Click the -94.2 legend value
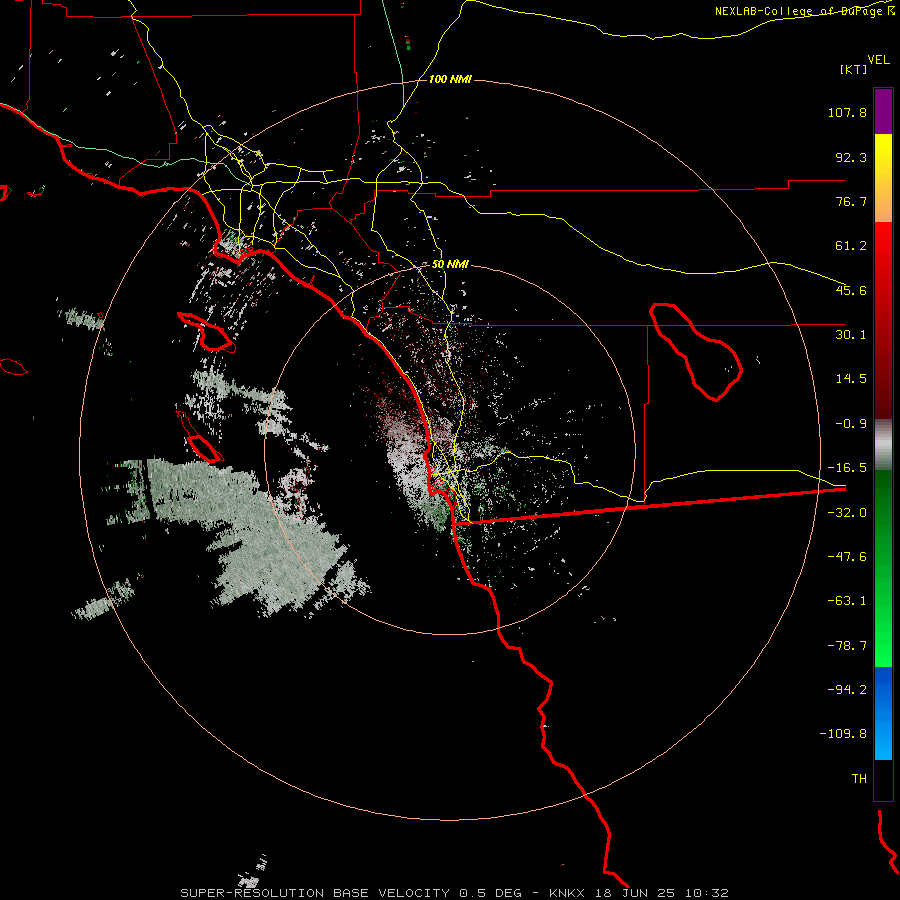 tap(847, 689)
